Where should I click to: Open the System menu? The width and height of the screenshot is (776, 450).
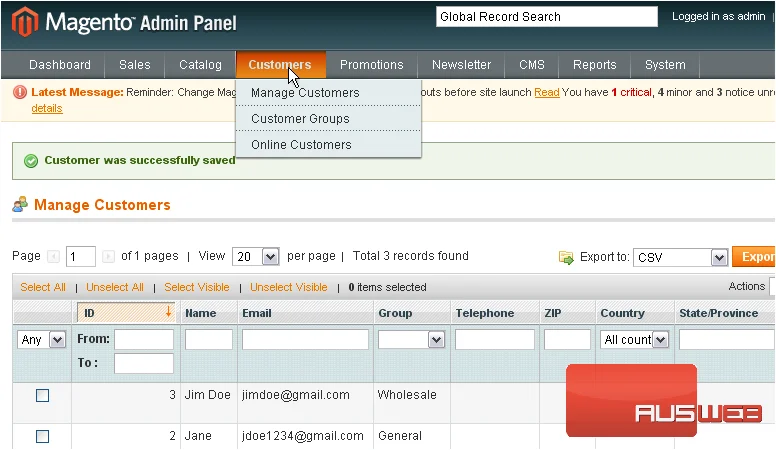[665, 65]
